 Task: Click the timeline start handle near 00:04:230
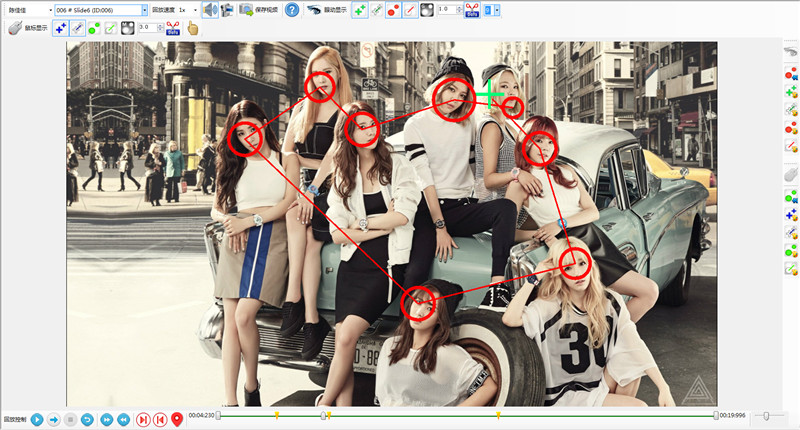[x=218, y=416]
